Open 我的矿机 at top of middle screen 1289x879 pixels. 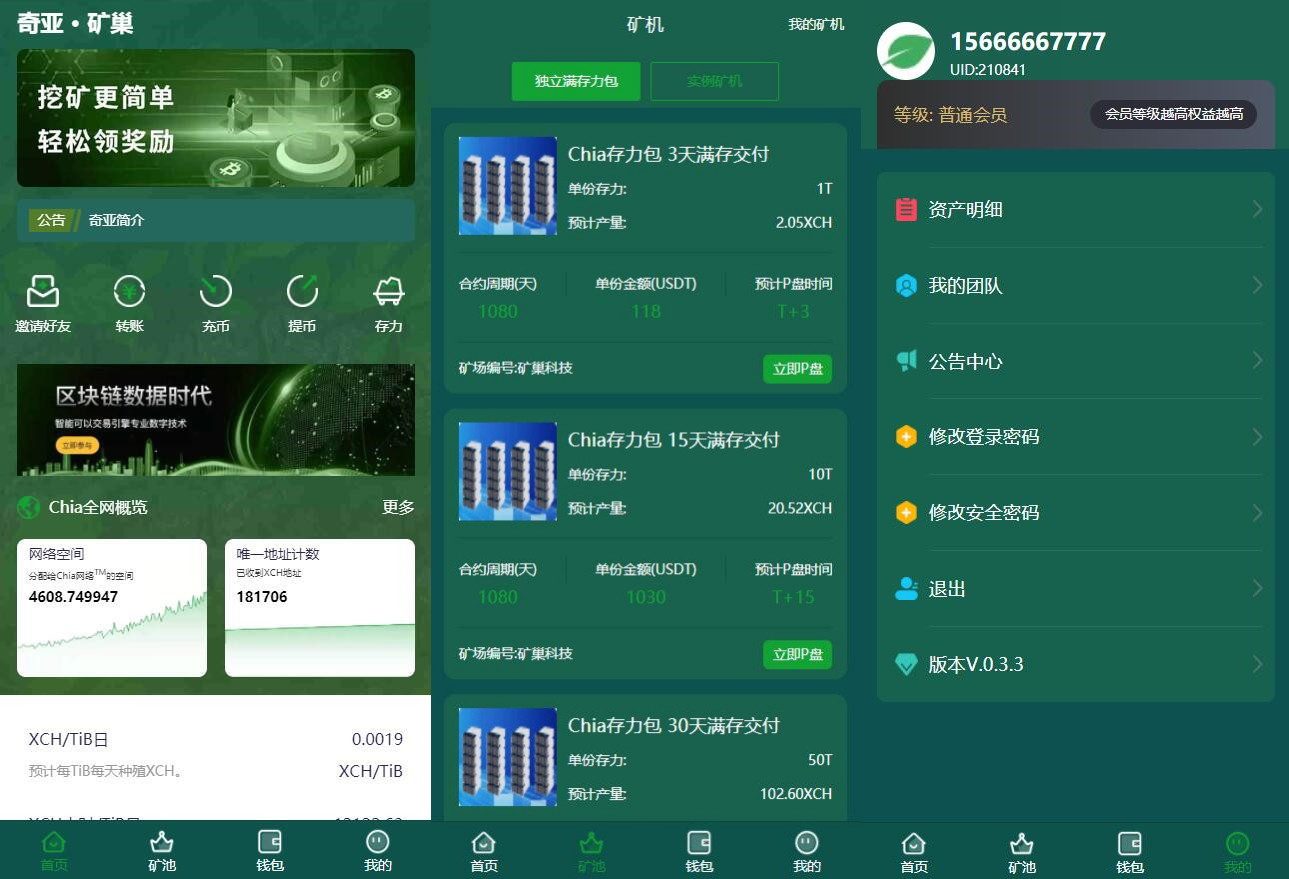[816, 25]
